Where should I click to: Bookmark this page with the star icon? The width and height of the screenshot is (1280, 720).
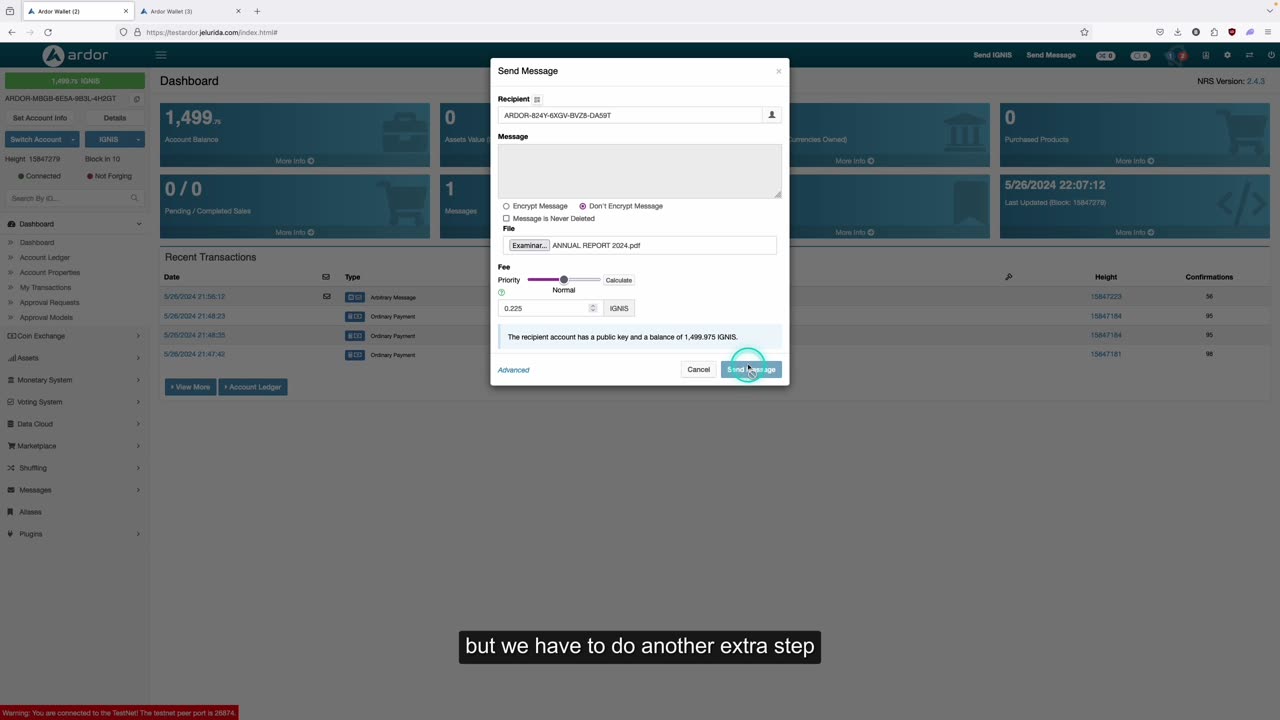[x=1084, y=32]
